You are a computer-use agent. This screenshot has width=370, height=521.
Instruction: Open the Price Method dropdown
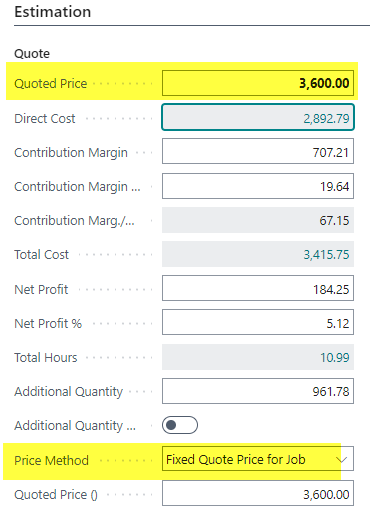258,459
